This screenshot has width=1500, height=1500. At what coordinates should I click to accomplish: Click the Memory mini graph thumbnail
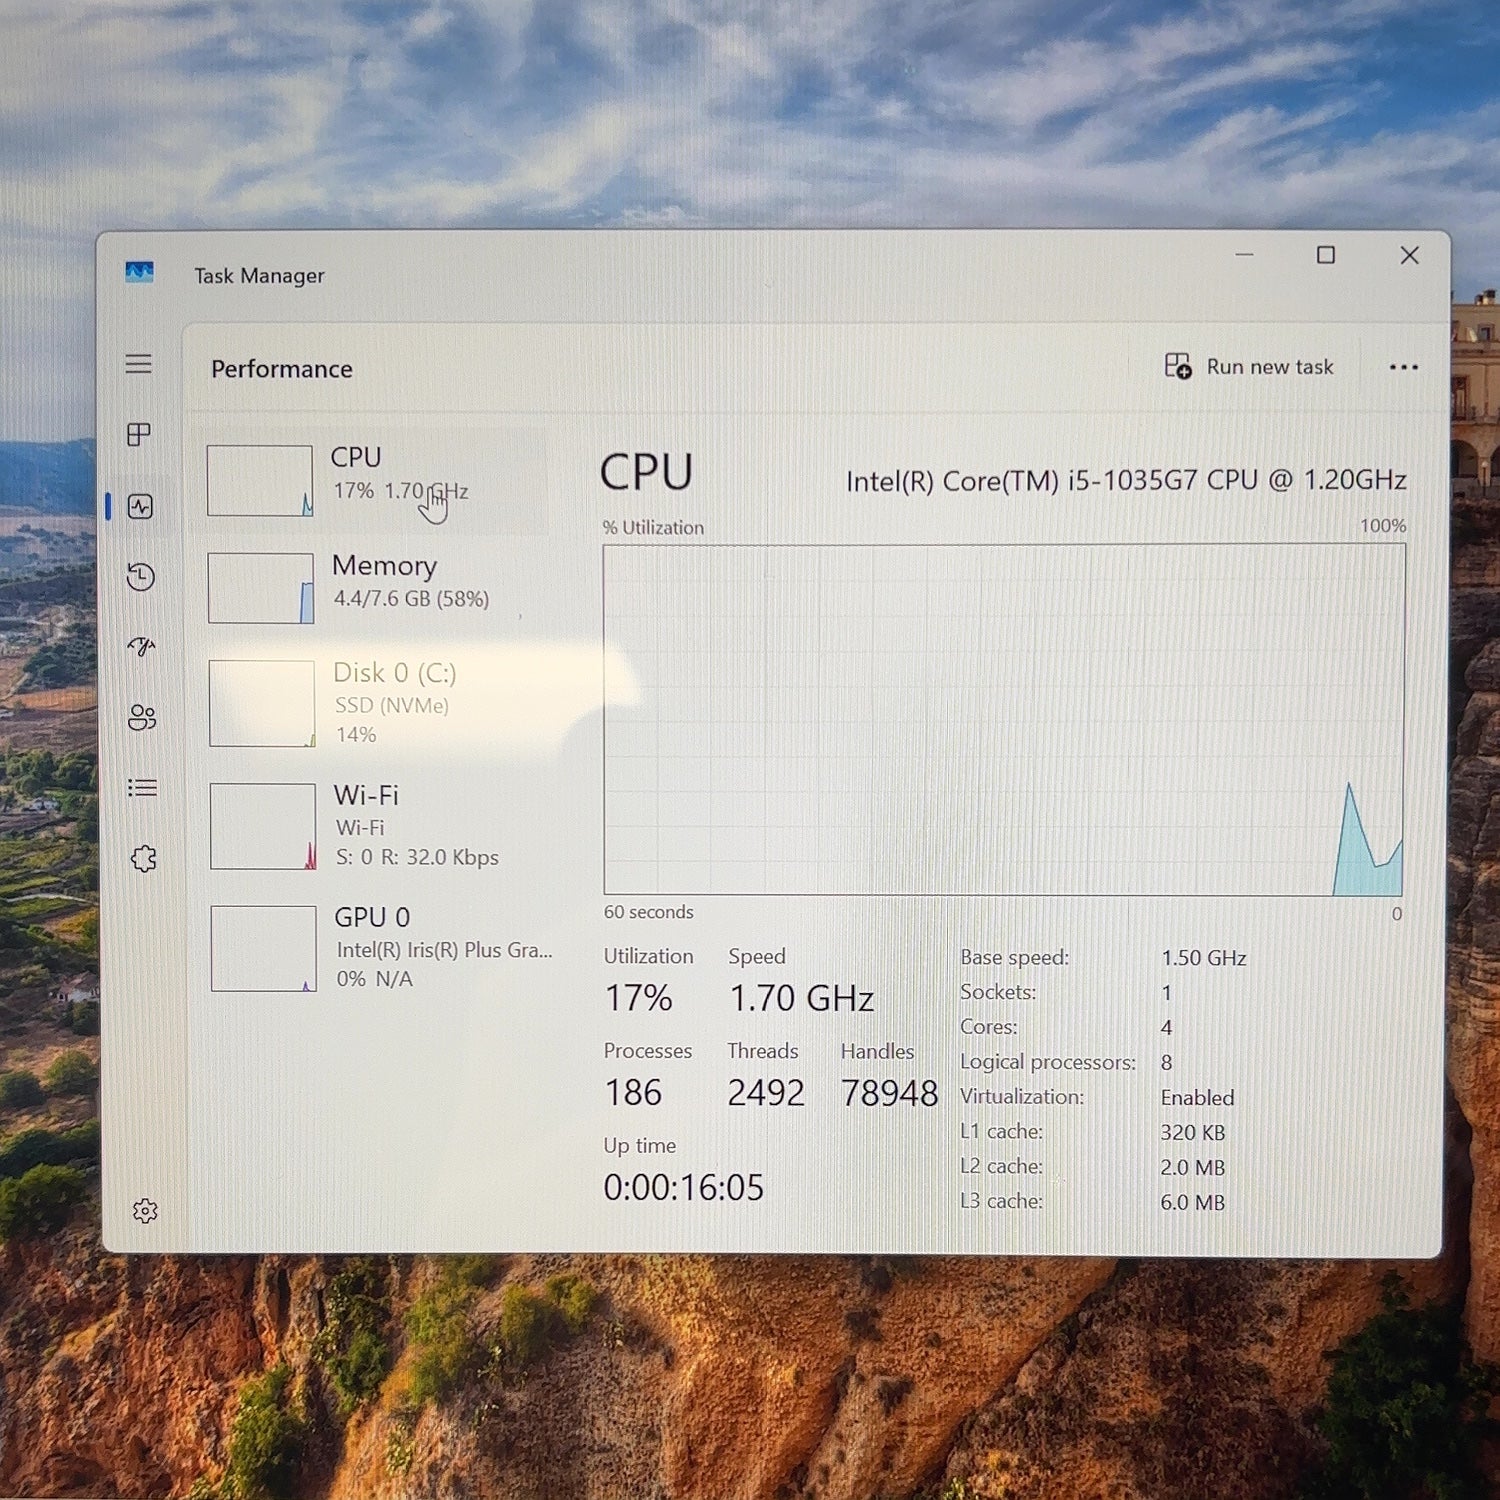[261, 588]
